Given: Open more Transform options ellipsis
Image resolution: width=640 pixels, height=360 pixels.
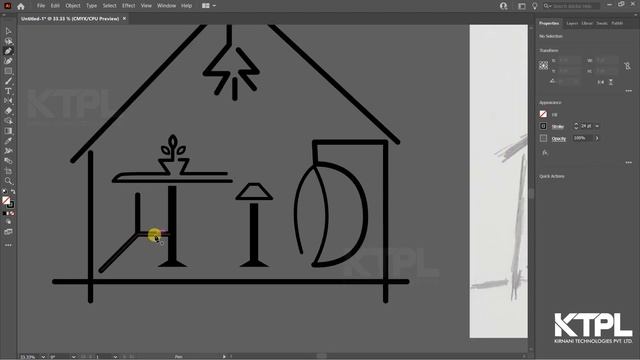Looking at the screenshot, I should coord(629,91).
